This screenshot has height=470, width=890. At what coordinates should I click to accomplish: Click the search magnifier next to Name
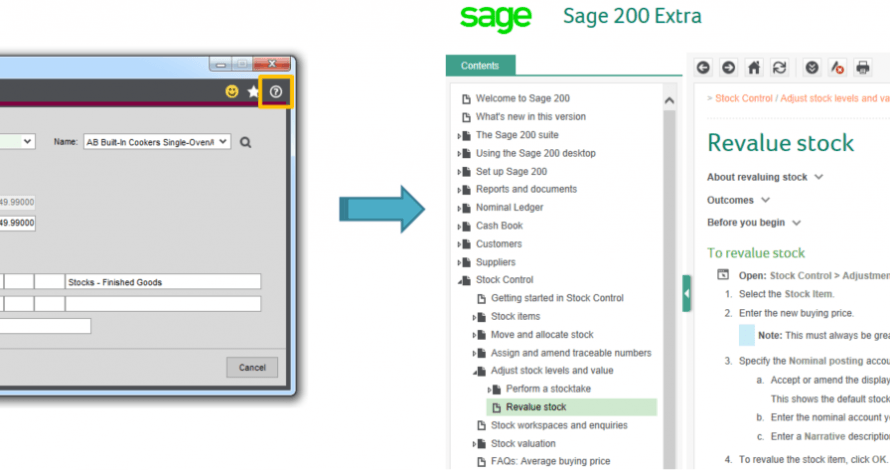click(245, 142)
